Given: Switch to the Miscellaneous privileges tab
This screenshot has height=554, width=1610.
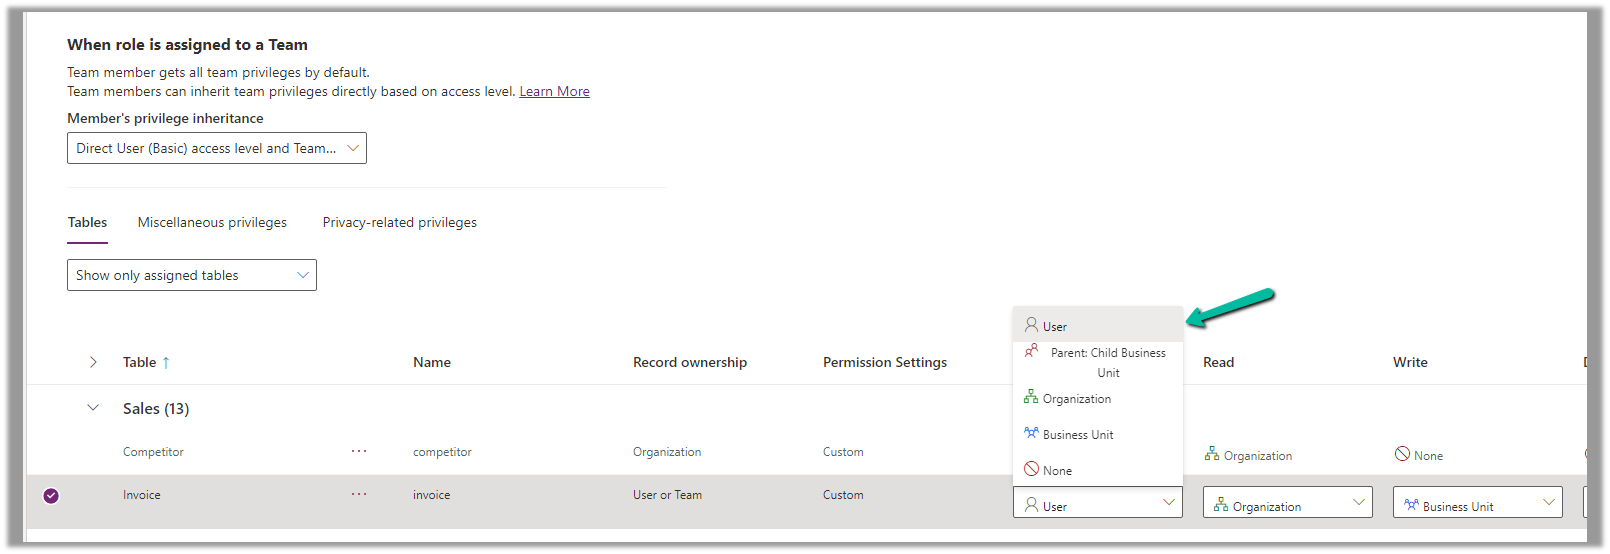Looking at the screenshot, I should (212, 223).
